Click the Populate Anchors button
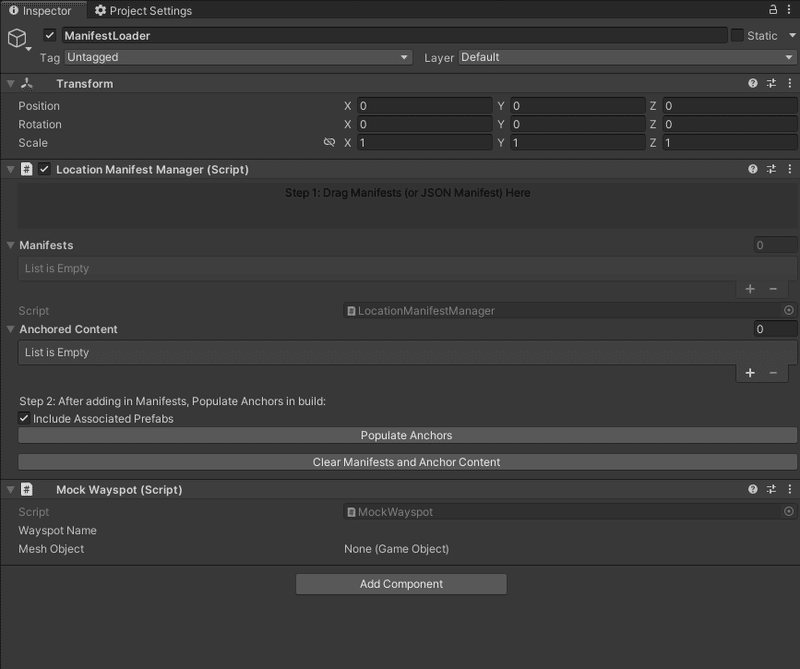Screen dimensions: 800x669 click(407, 435)
